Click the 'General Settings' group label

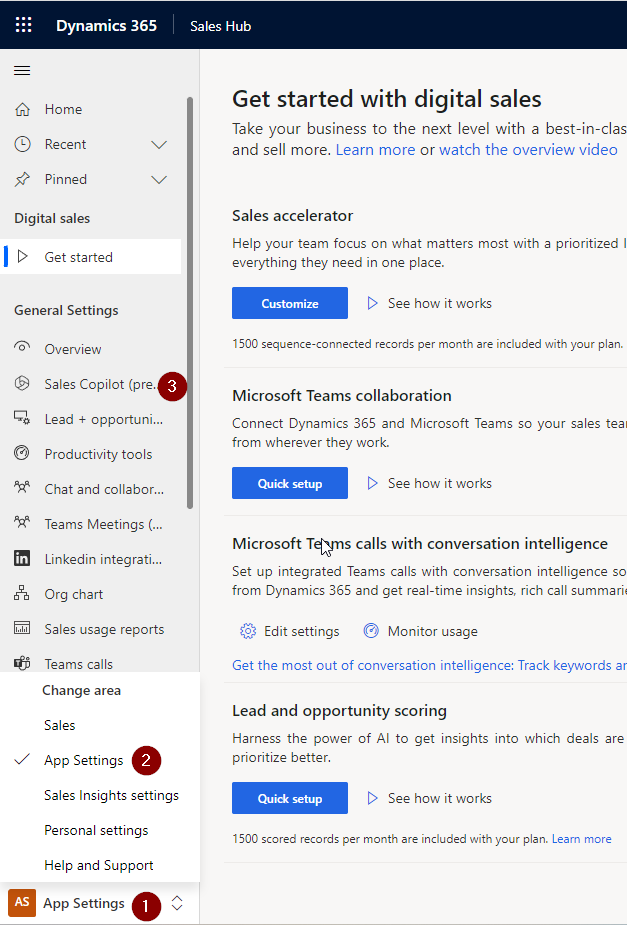[66, 310]
